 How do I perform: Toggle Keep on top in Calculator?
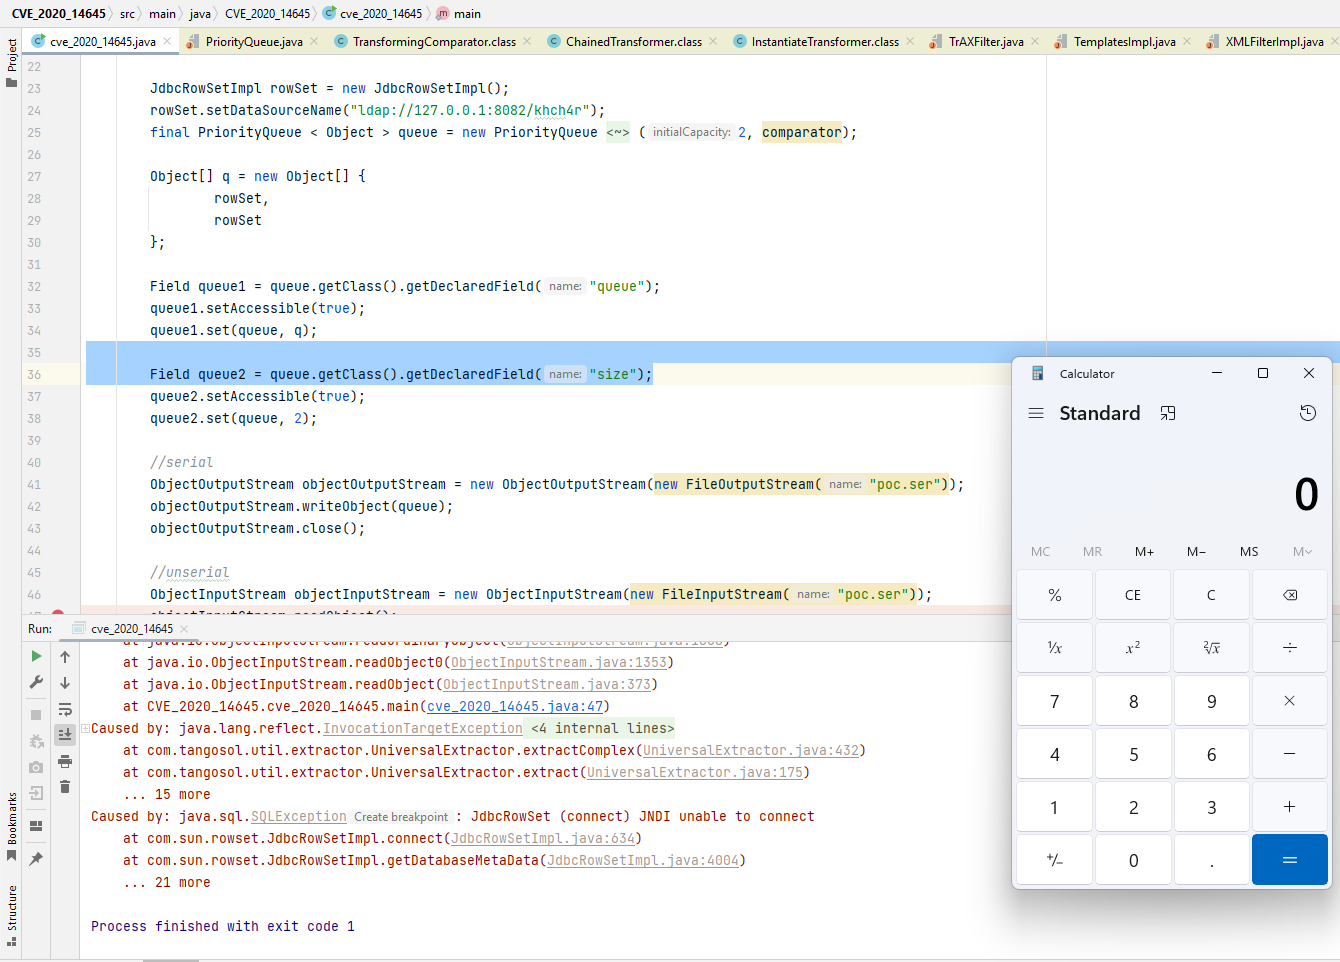1168,413
